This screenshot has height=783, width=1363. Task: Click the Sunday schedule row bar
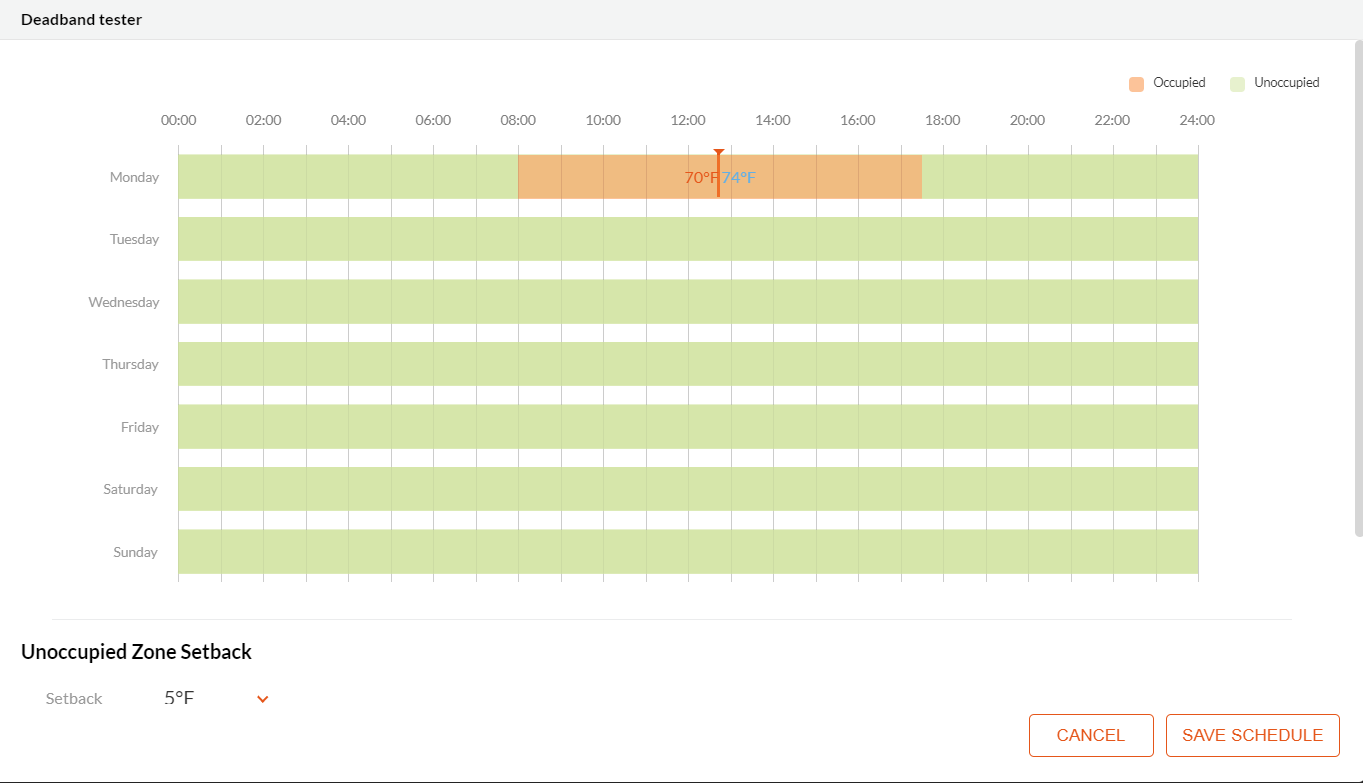(x=688, y=552)
